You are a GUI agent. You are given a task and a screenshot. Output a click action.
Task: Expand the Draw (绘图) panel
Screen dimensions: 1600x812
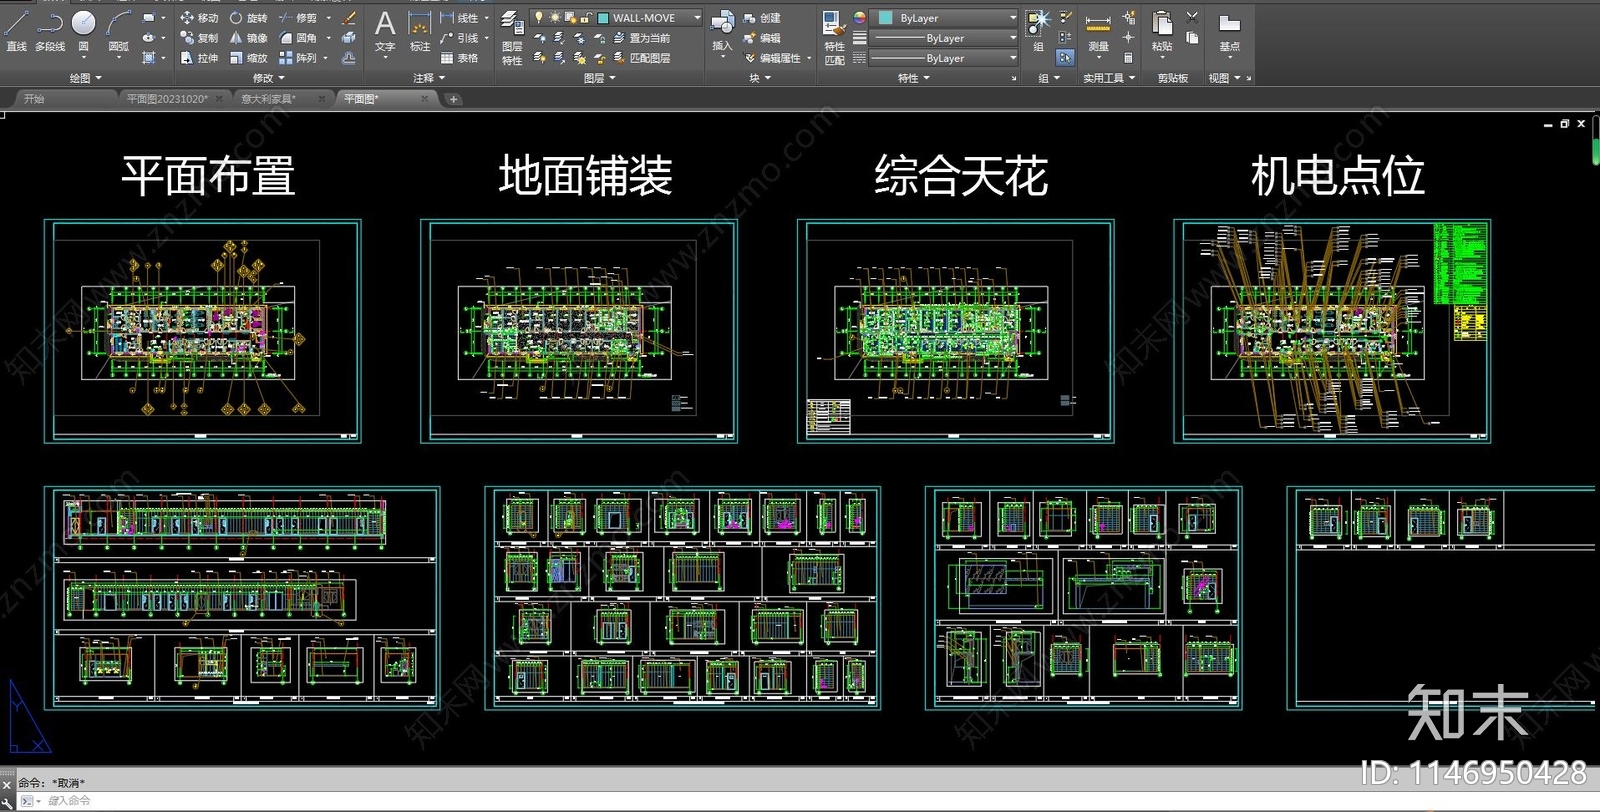coord(85,78)
